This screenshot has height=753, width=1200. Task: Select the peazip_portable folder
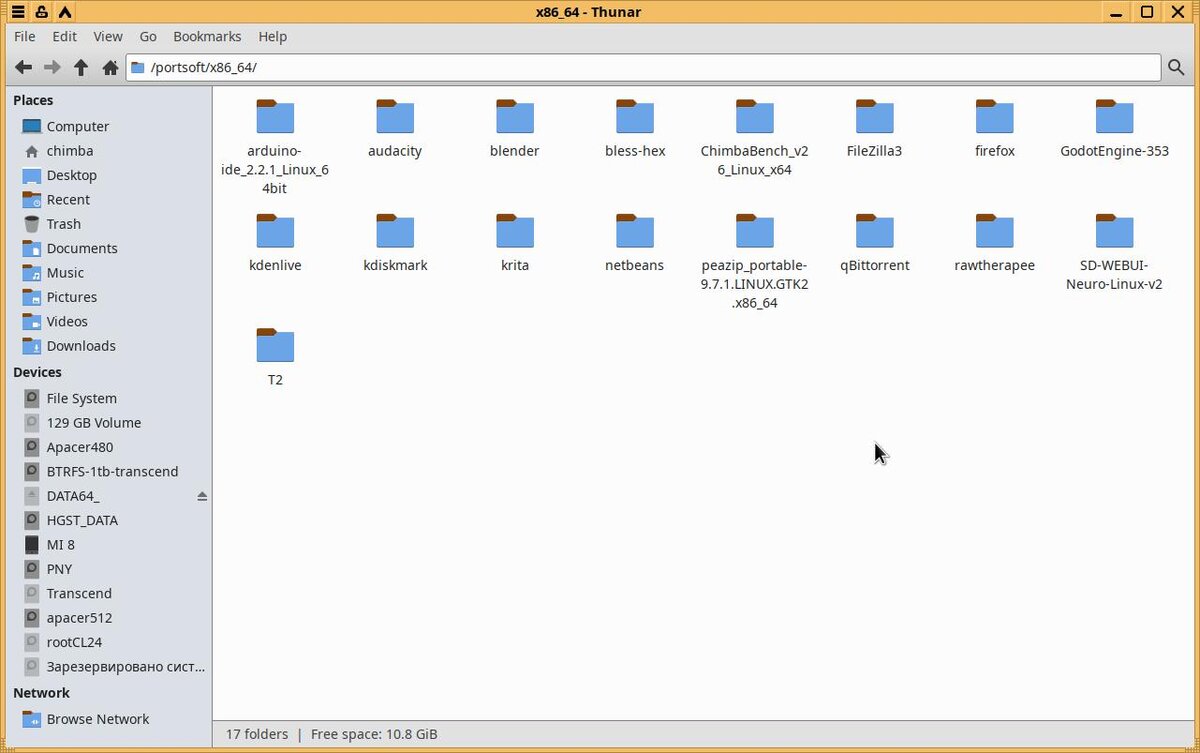click(755, 261)
